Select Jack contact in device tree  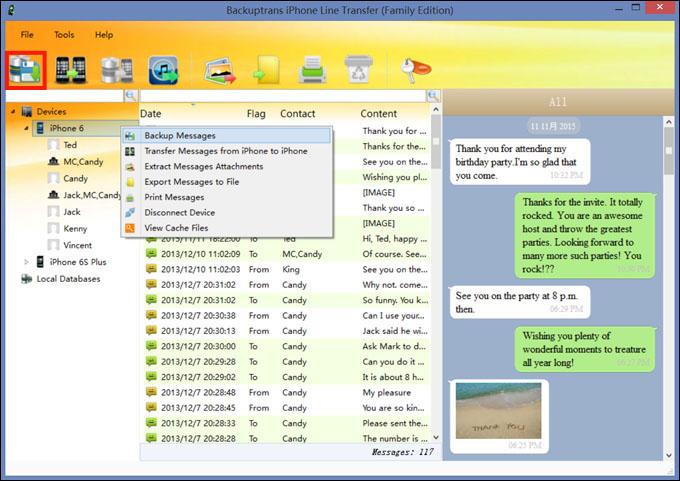click(x=72, y=212)
